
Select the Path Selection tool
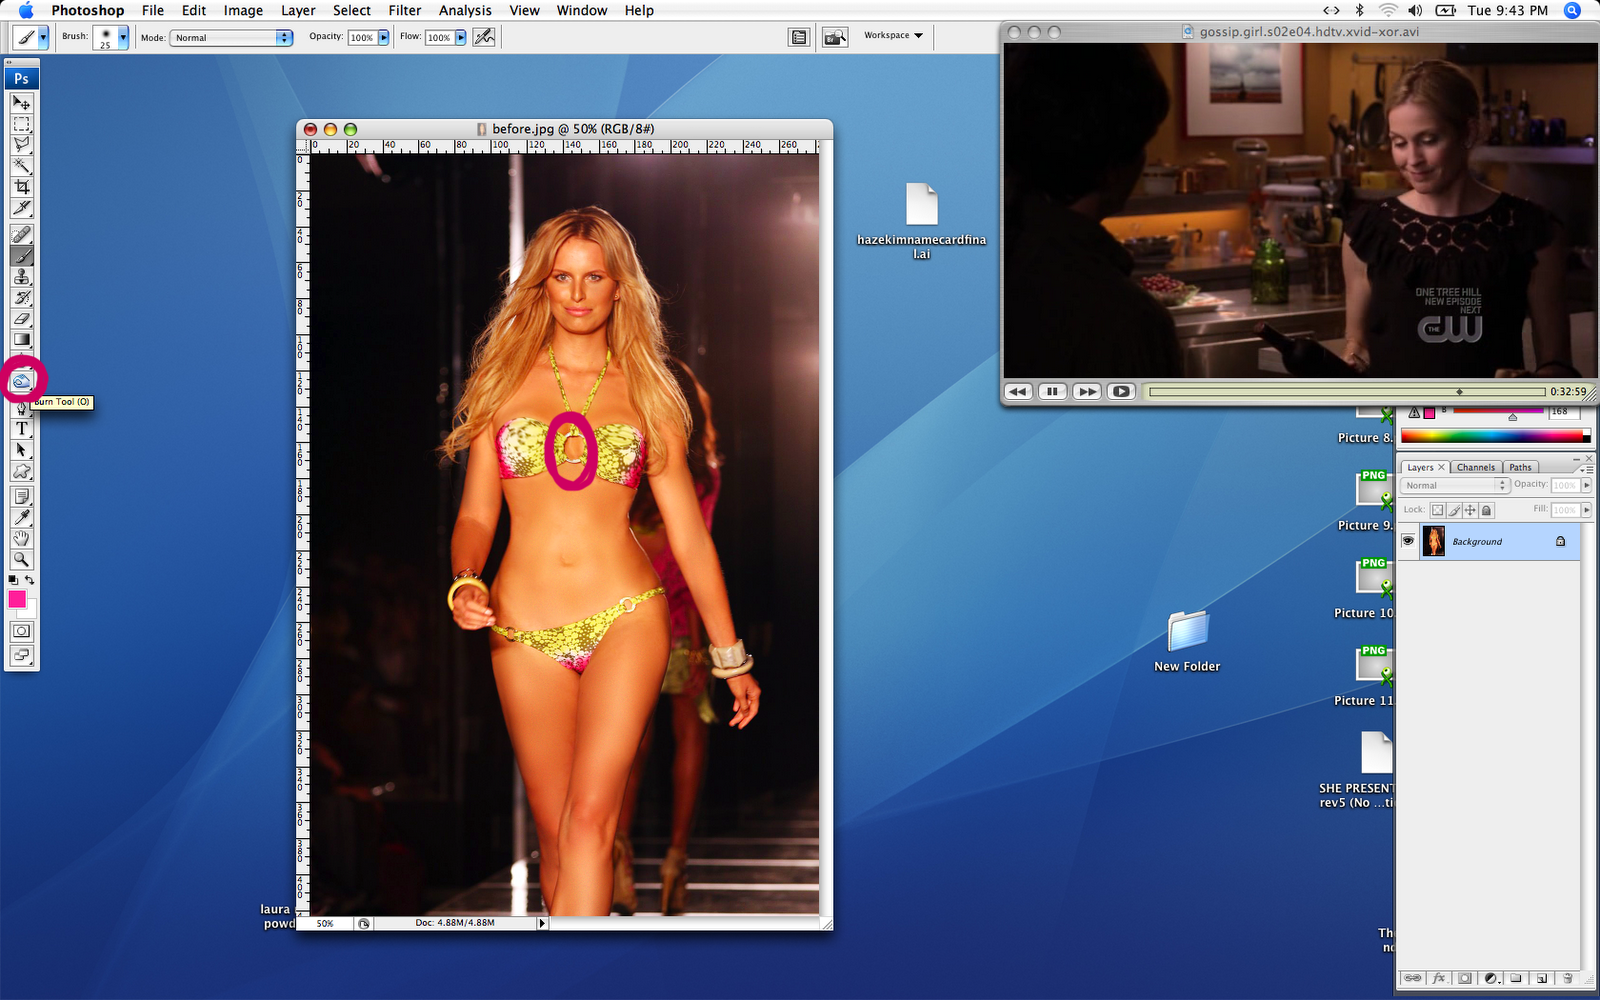(x=21, y=450)
